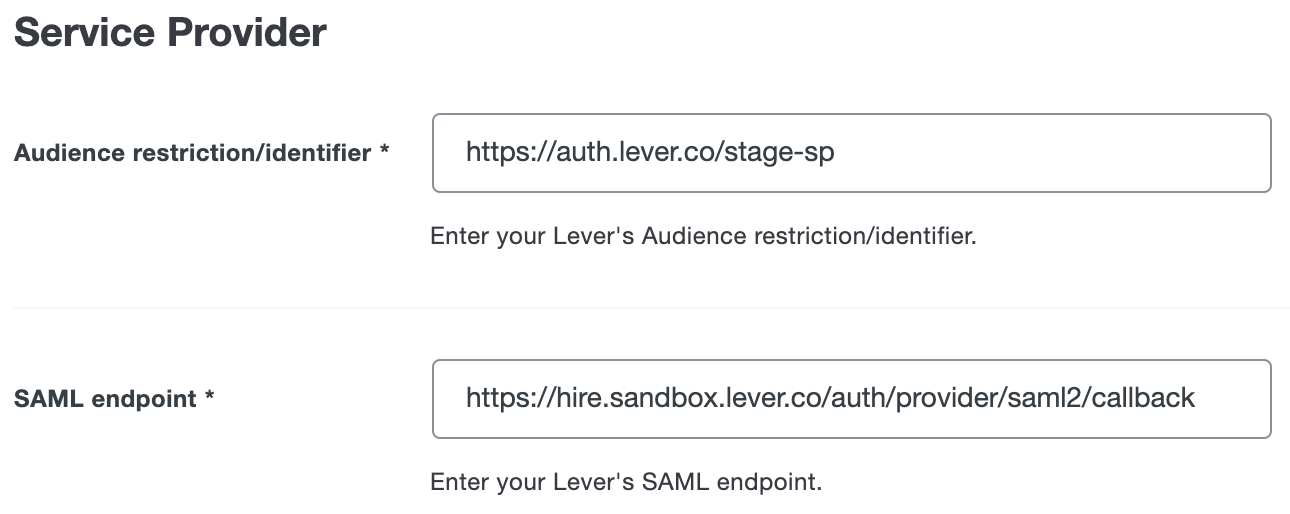This screenshot has height=514, width=1290.
Task: Click the "Enter your Lever's SAML endpoint" hint
Action: click(625, 482)
